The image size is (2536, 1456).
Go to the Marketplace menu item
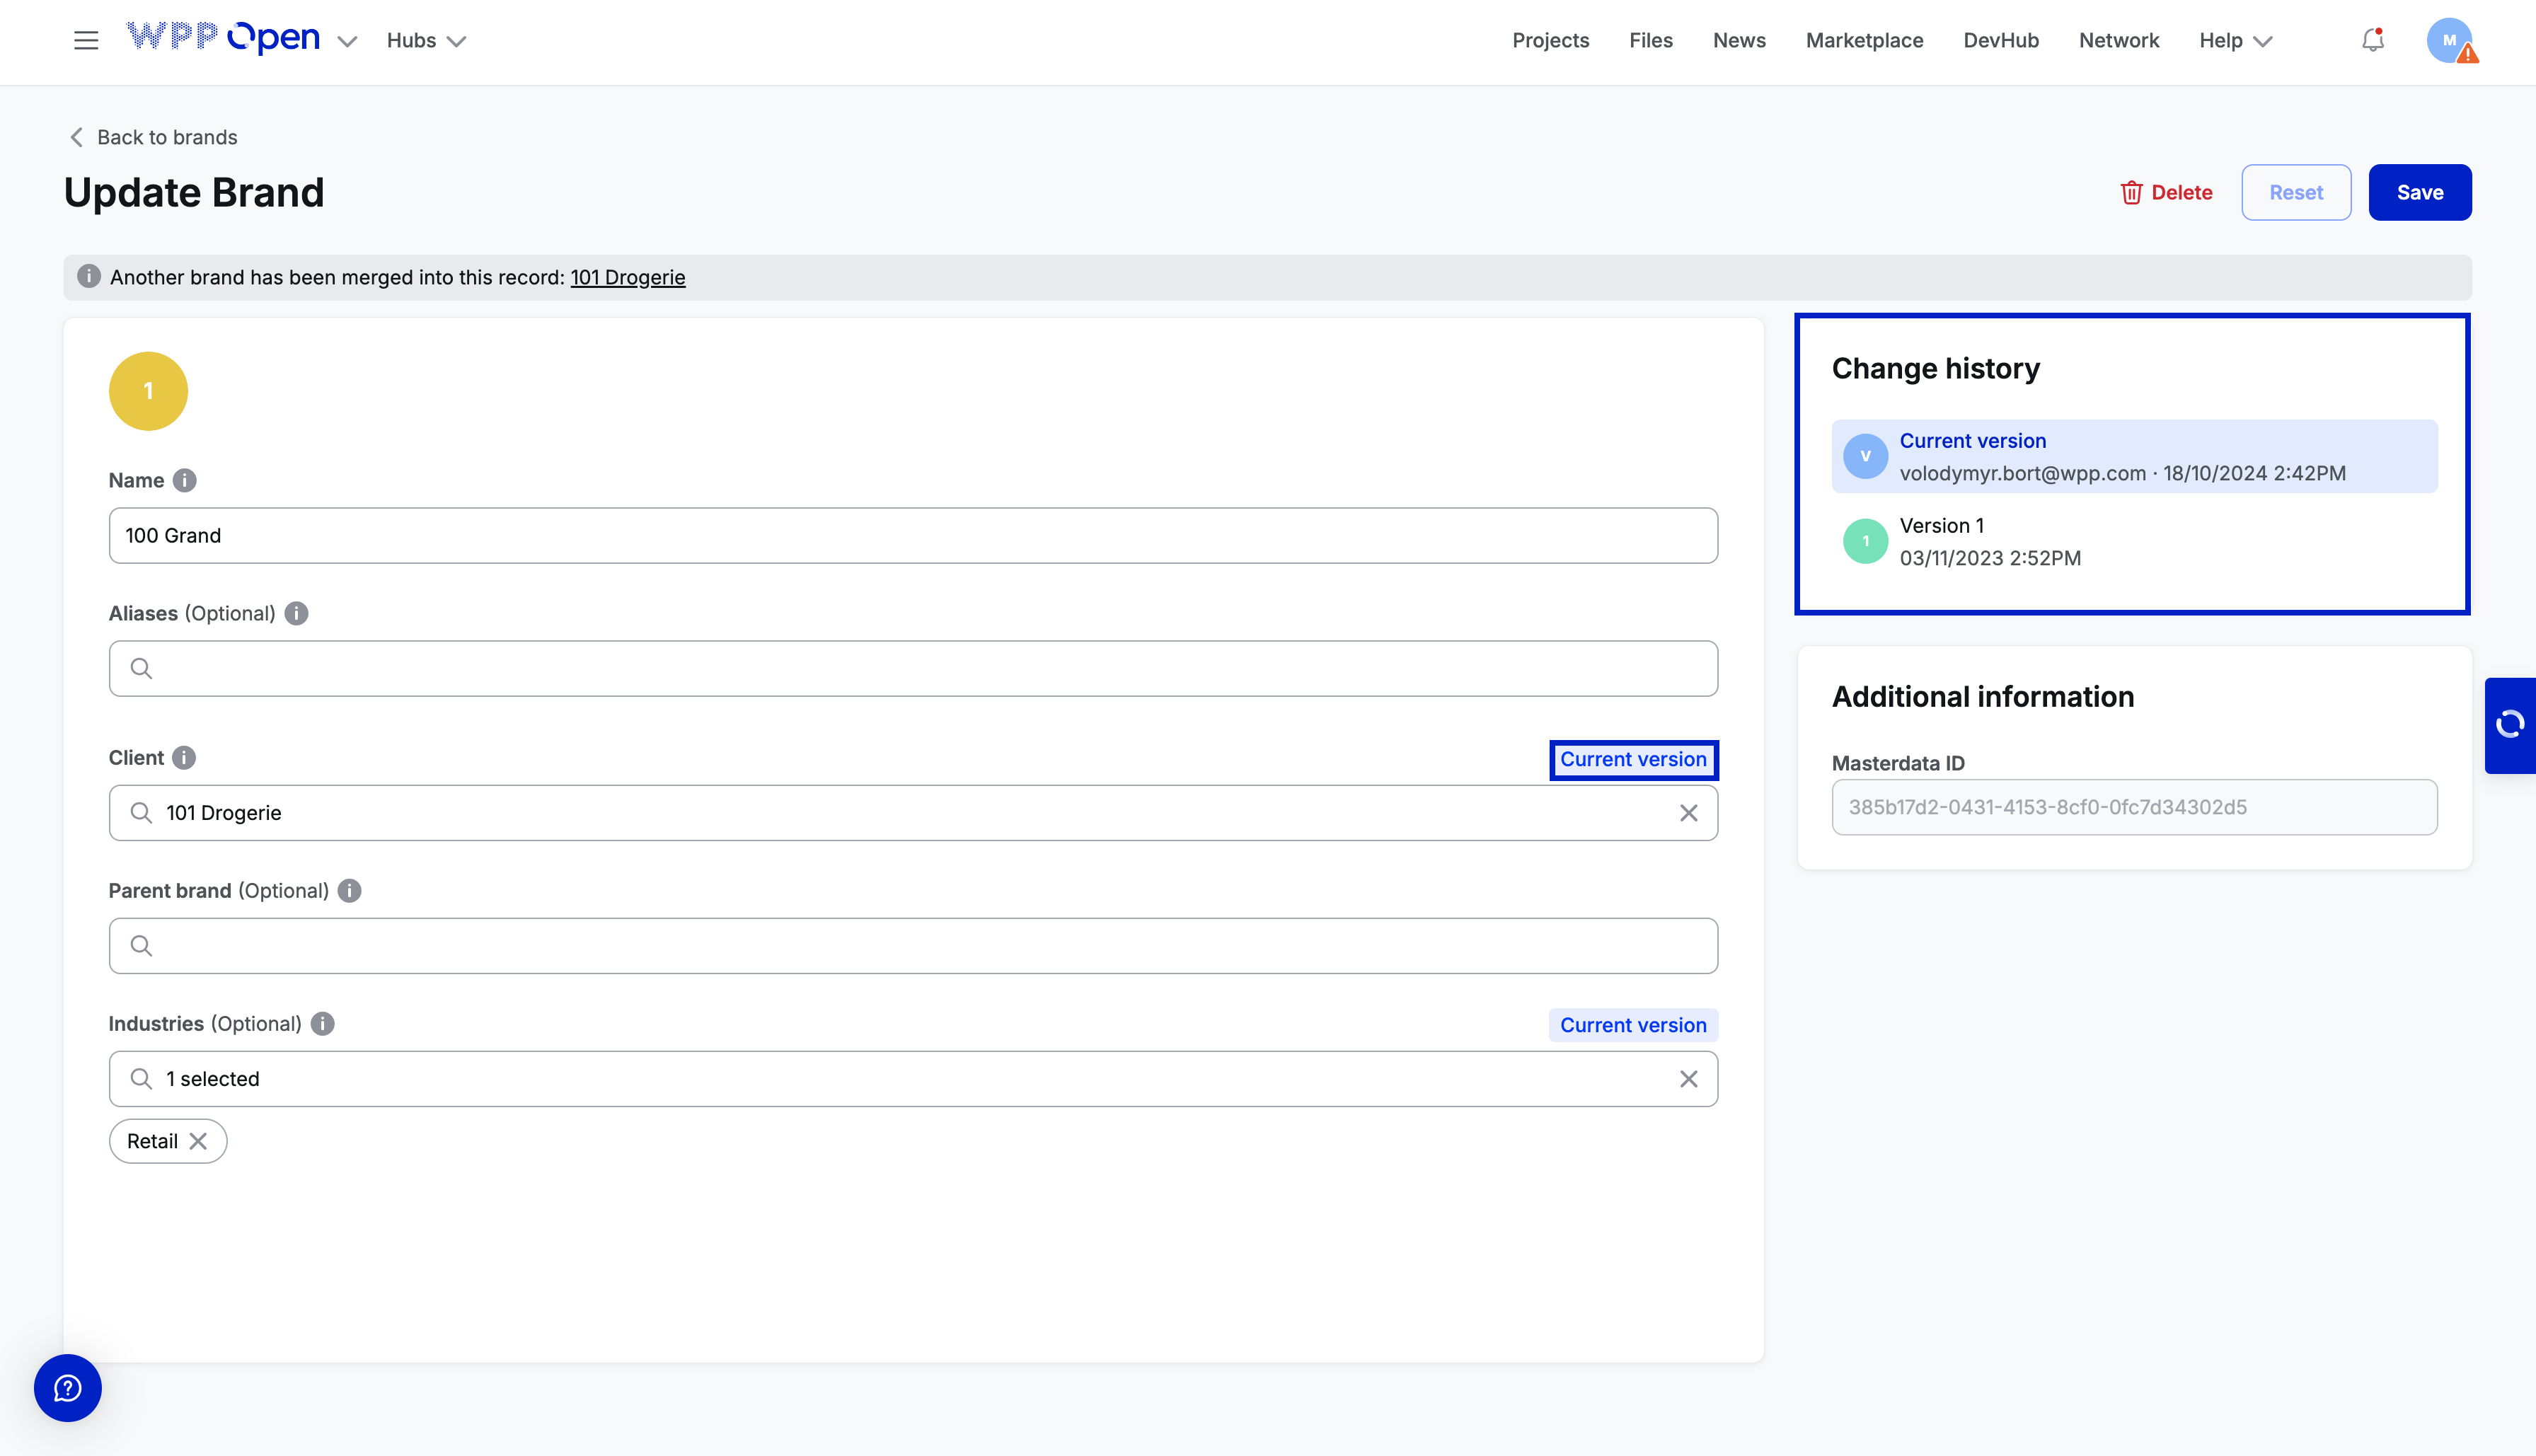[x=1864, y=41]
